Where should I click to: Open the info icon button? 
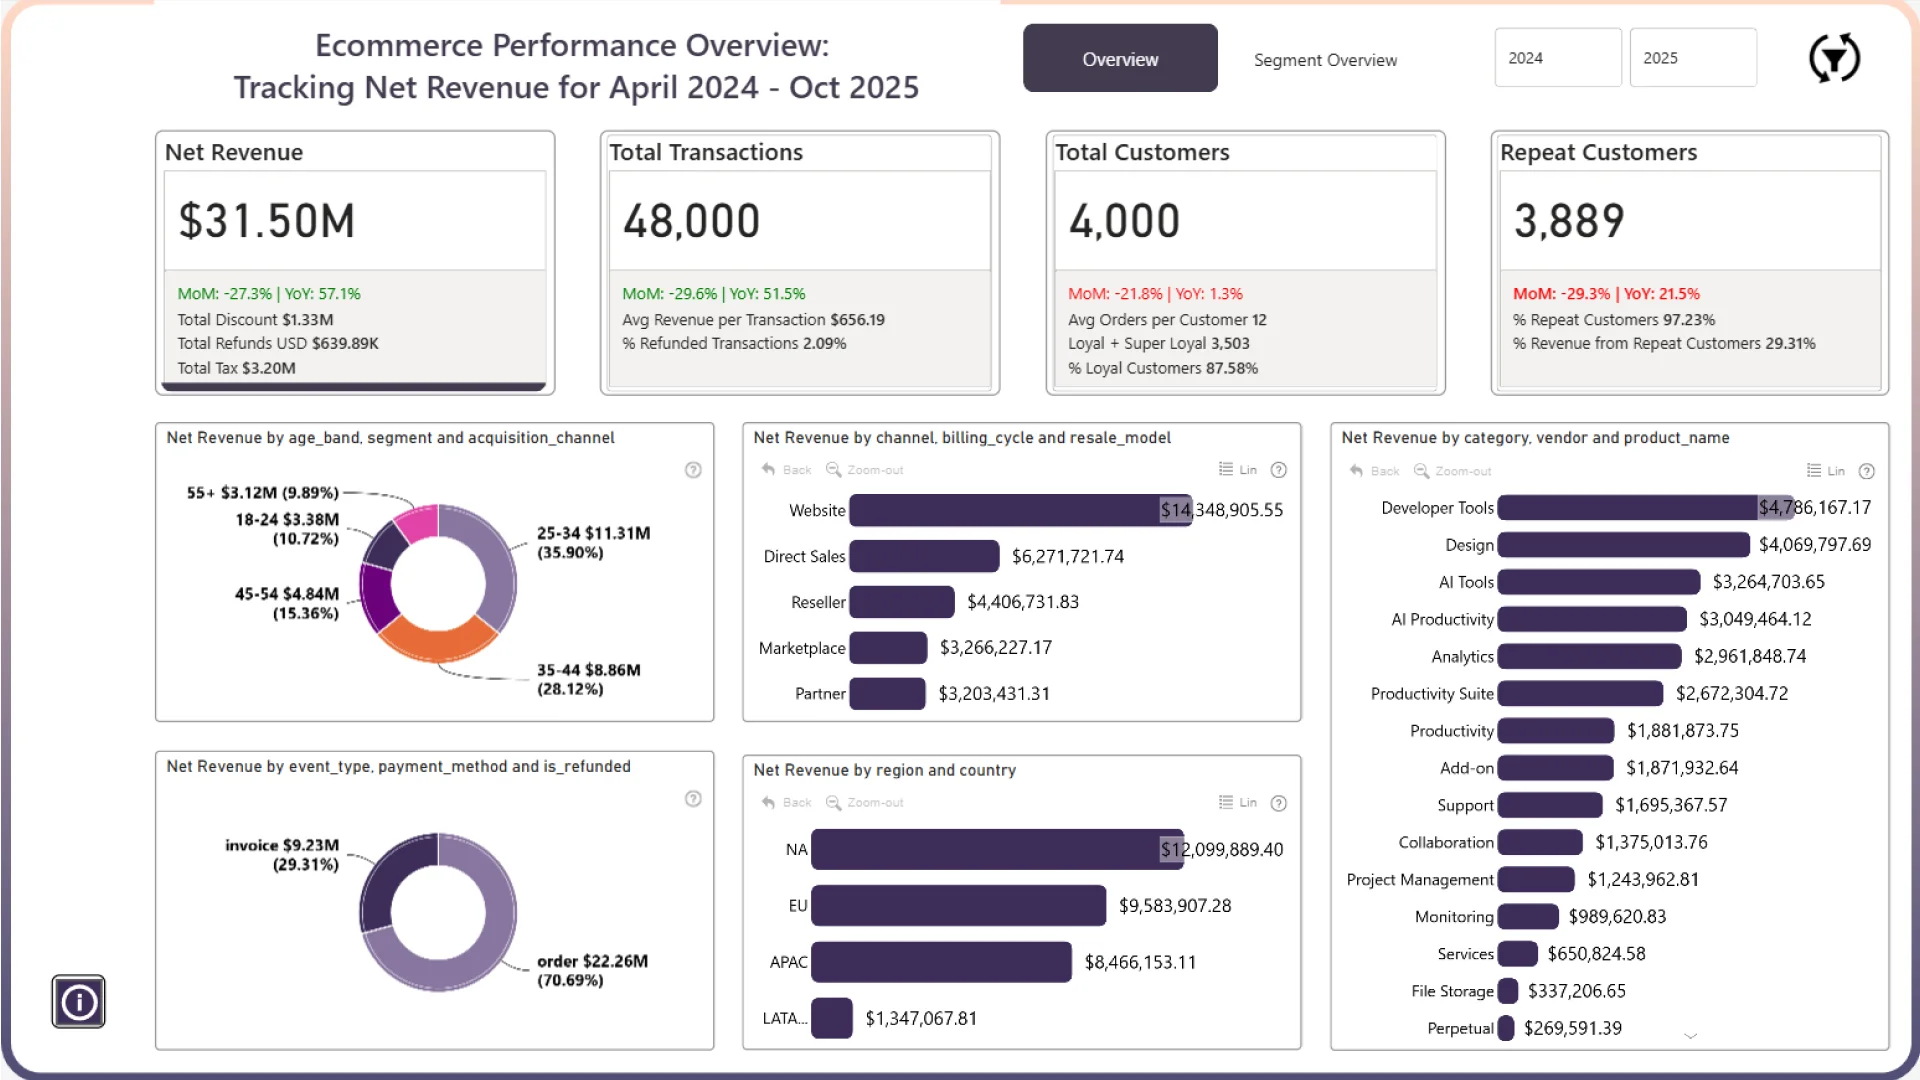pyautogui.click(x=78, y=1001)
